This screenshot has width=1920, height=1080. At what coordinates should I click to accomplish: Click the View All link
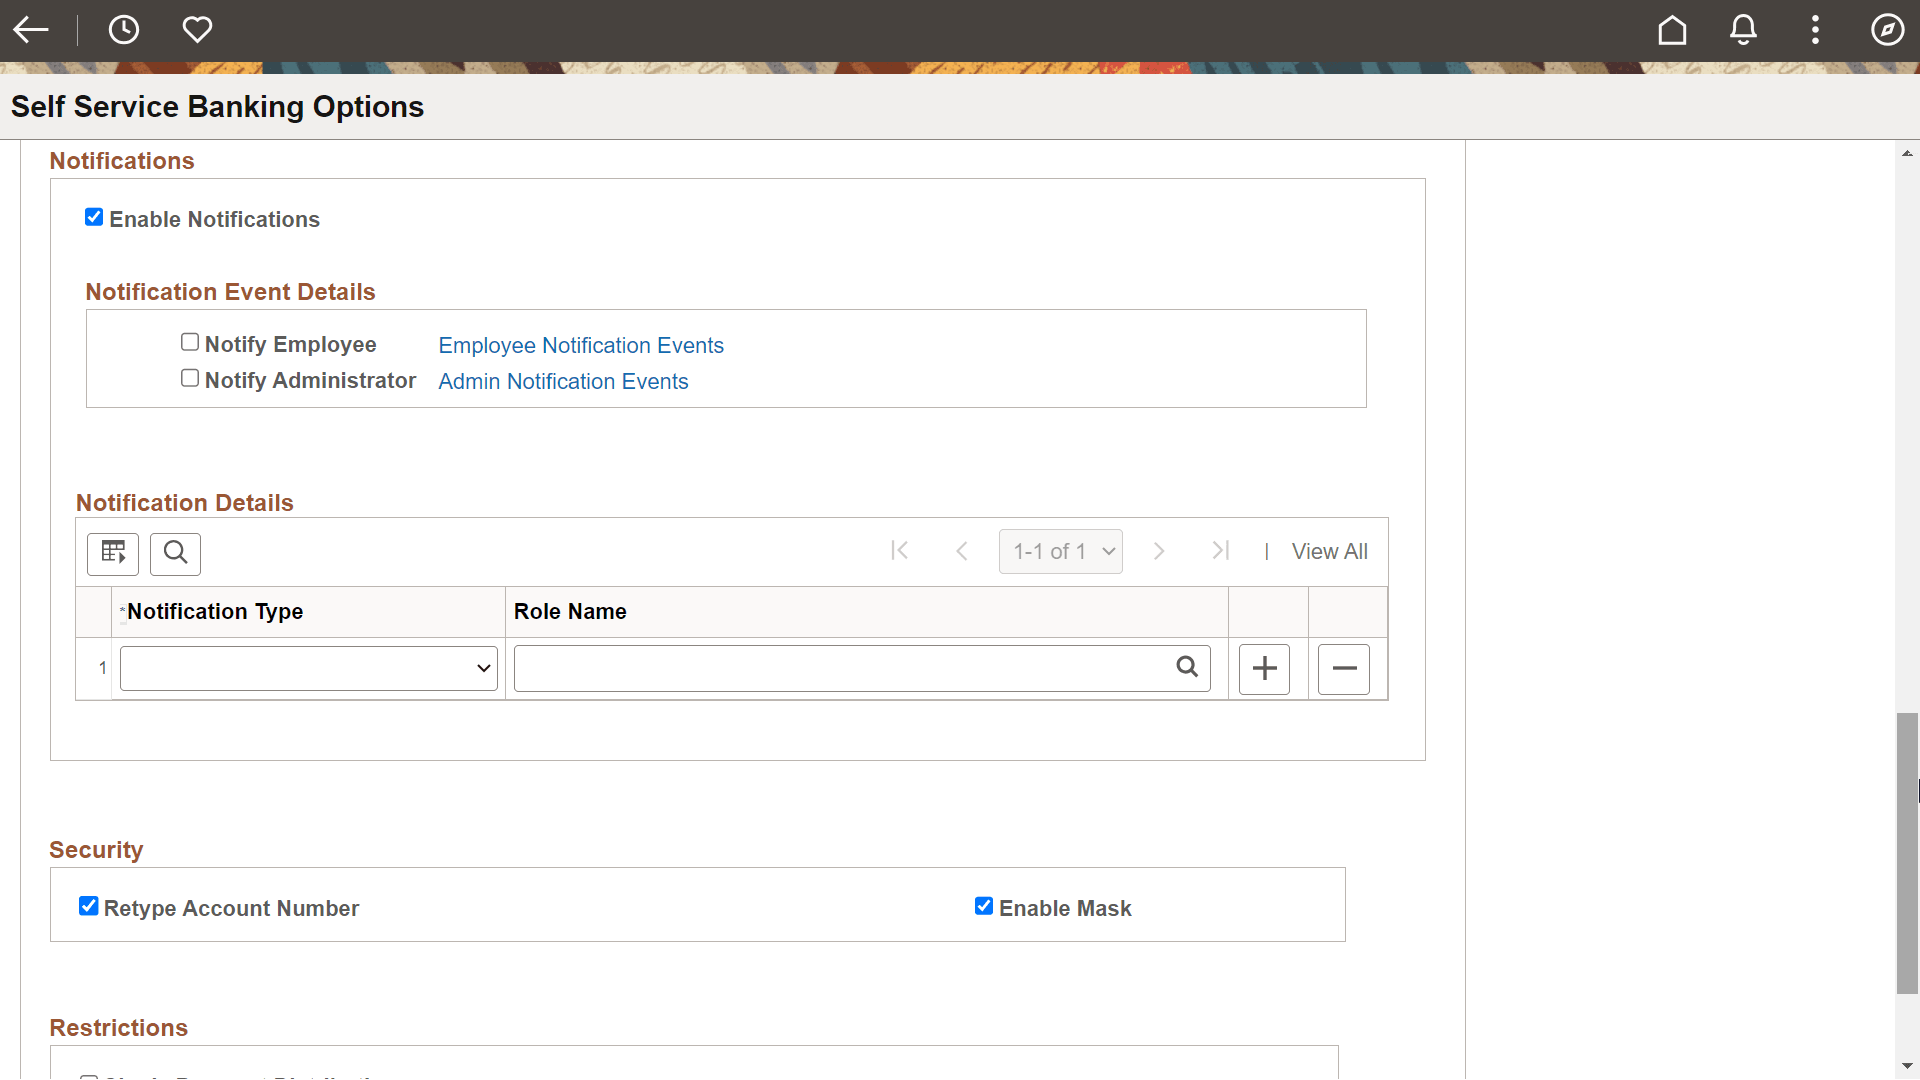[1330, 551]
